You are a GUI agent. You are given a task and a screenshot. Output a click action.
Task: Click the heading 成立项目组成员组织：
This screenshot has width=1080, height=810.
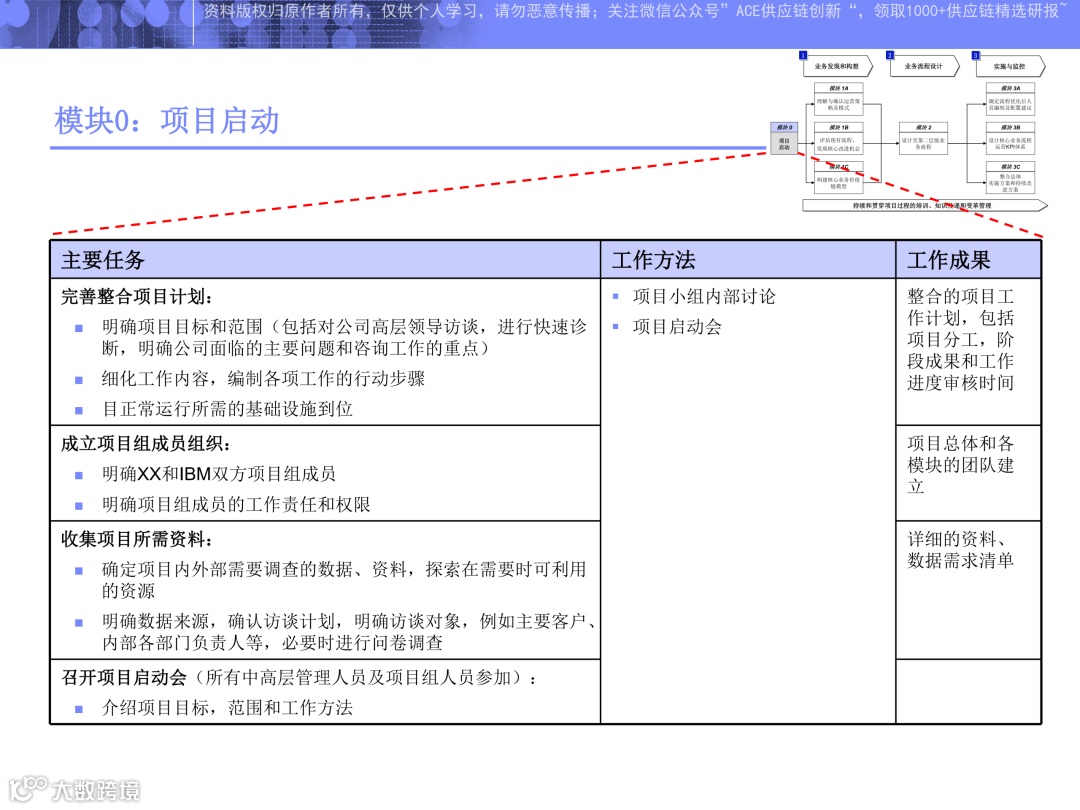[x=146, y=444]
